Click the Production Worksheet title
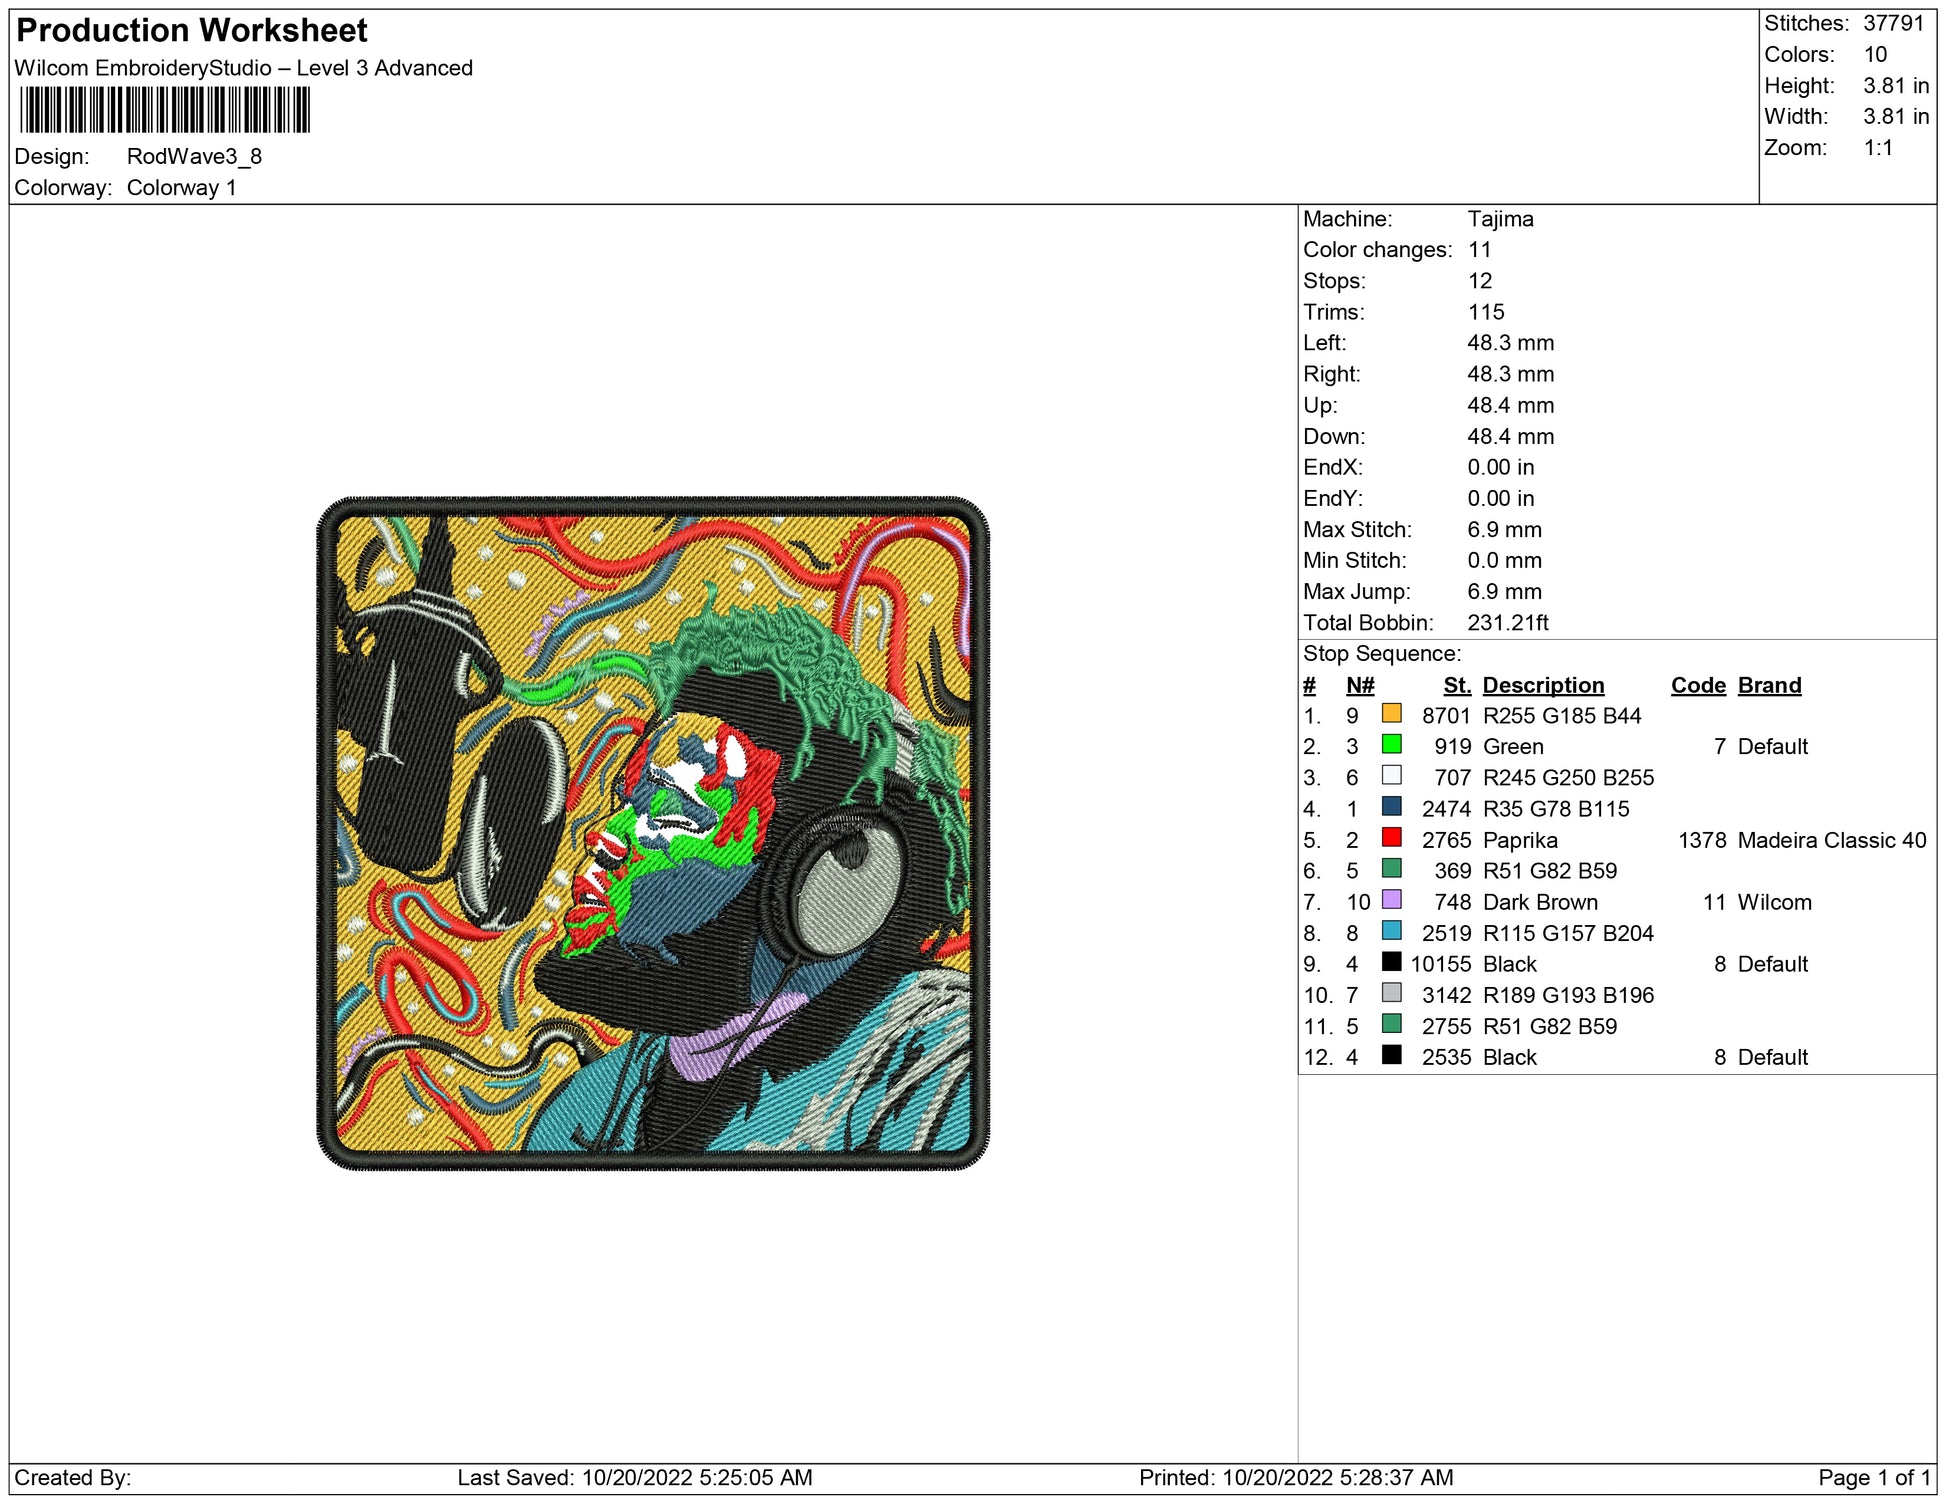This screenshot has height=1497, width=1946. pos(192,31)
